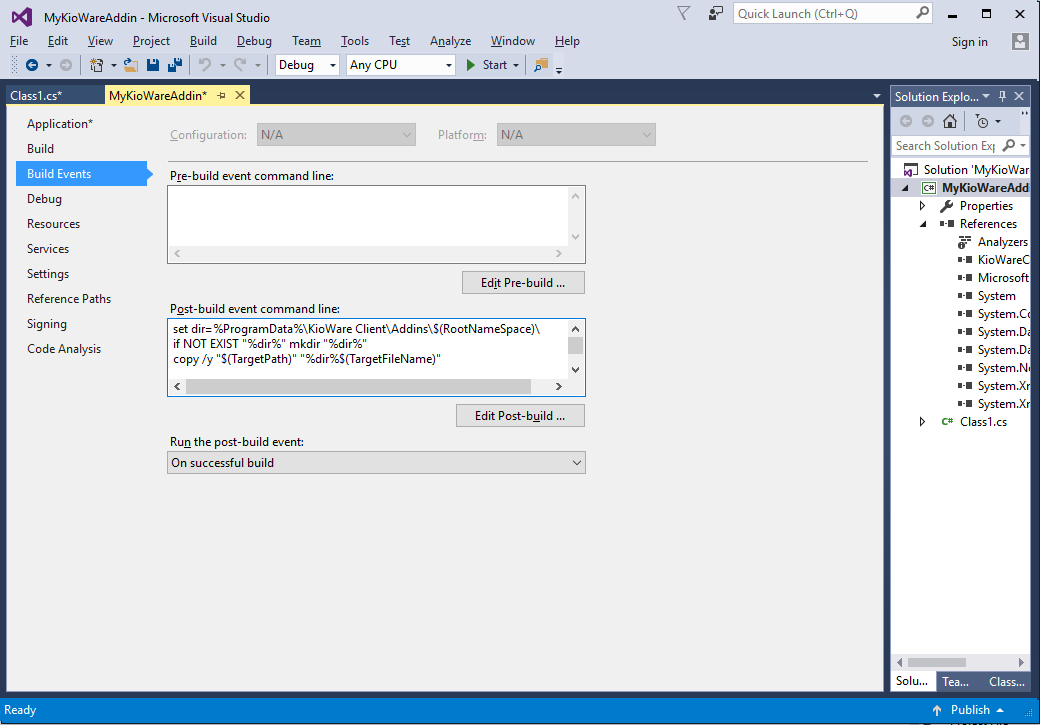The width and height of the screenshot is (1040, 725).
Task: Open the Any CPU platform dropdown
Action: tap(401, 65)
